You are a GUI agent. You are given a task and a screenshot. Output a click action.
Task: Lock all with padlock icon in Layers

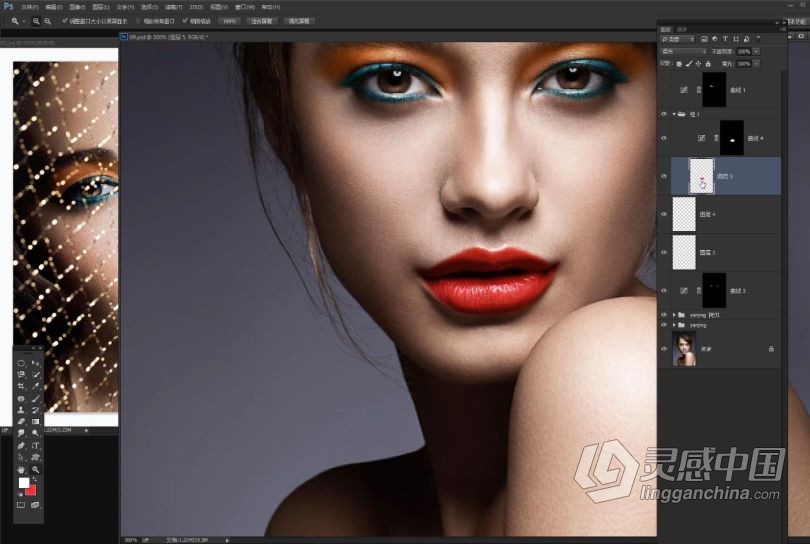708,64
